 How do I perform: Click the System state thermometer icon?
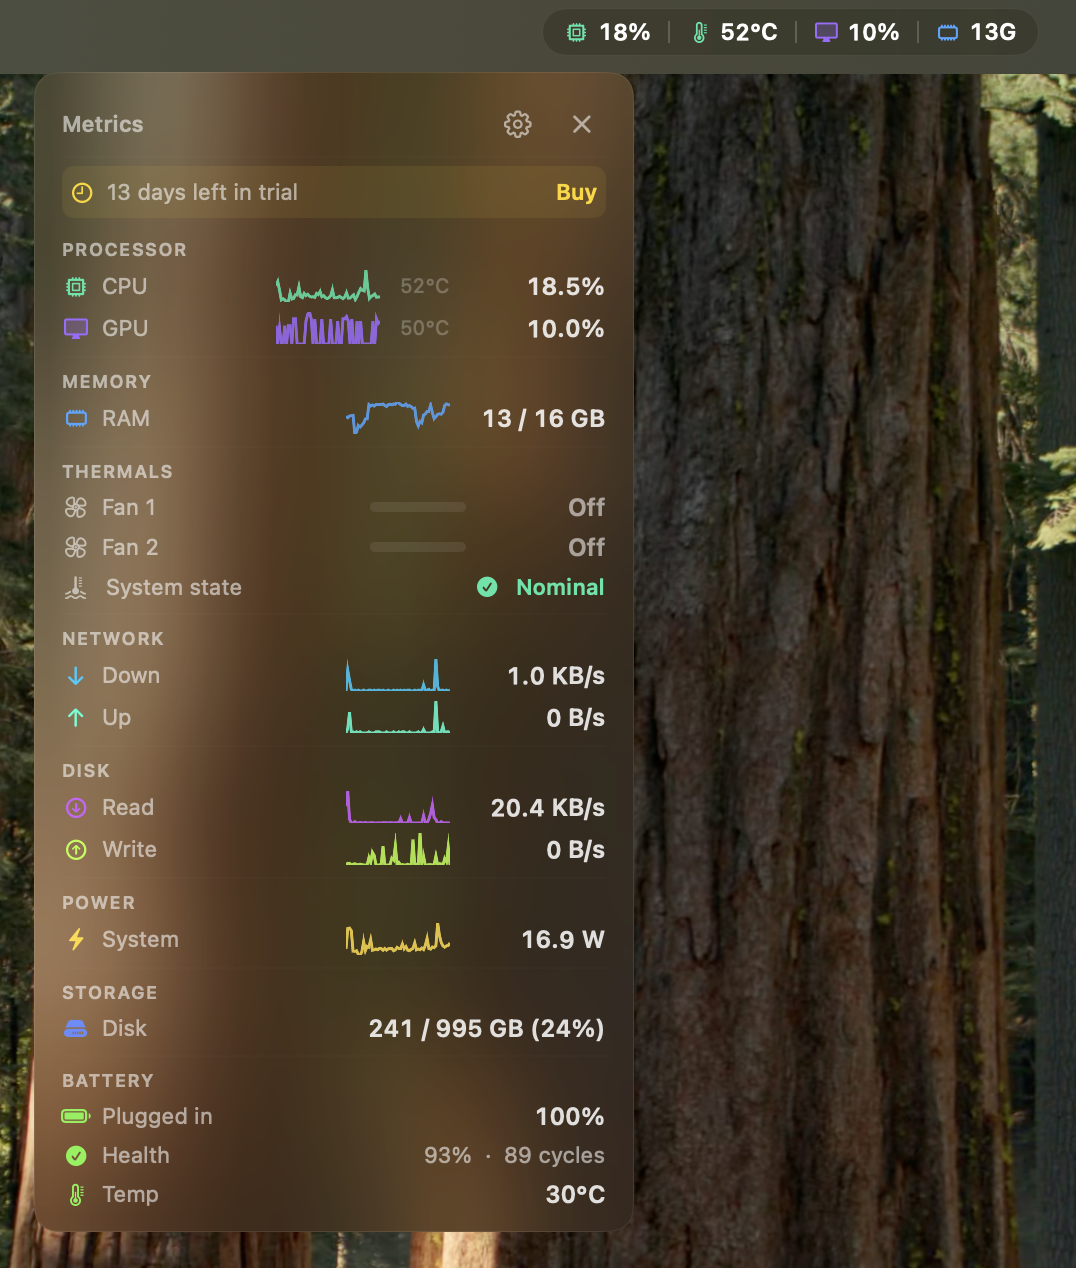click(76, 587)
